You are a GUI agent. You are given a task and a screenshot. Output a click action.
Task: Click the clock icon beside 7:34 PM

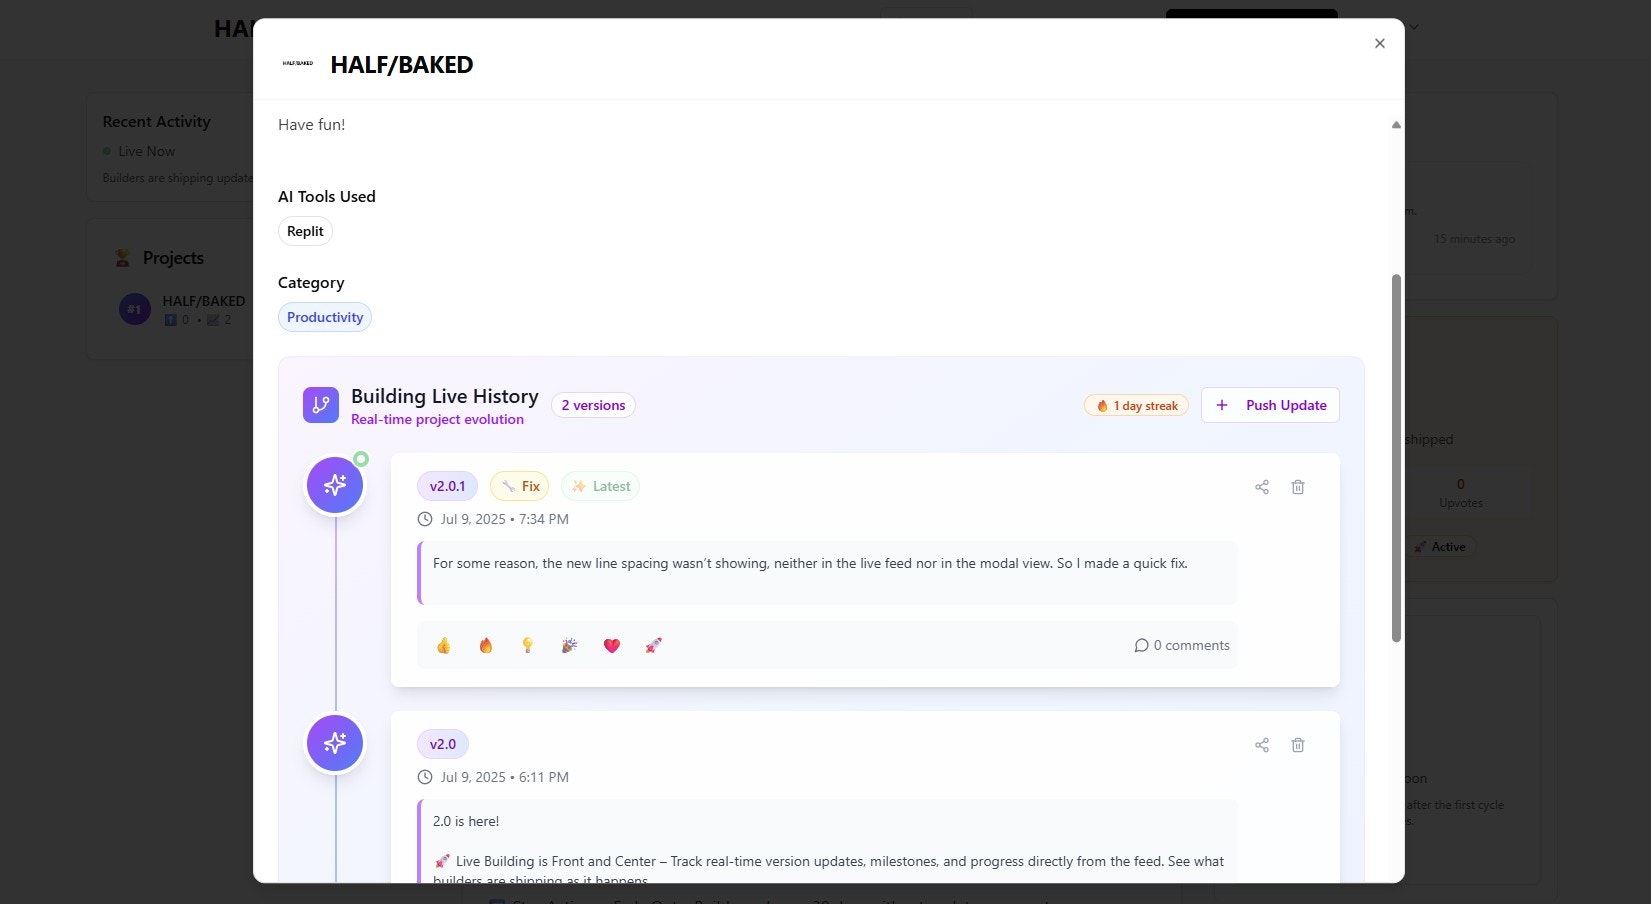coord(425,519)
